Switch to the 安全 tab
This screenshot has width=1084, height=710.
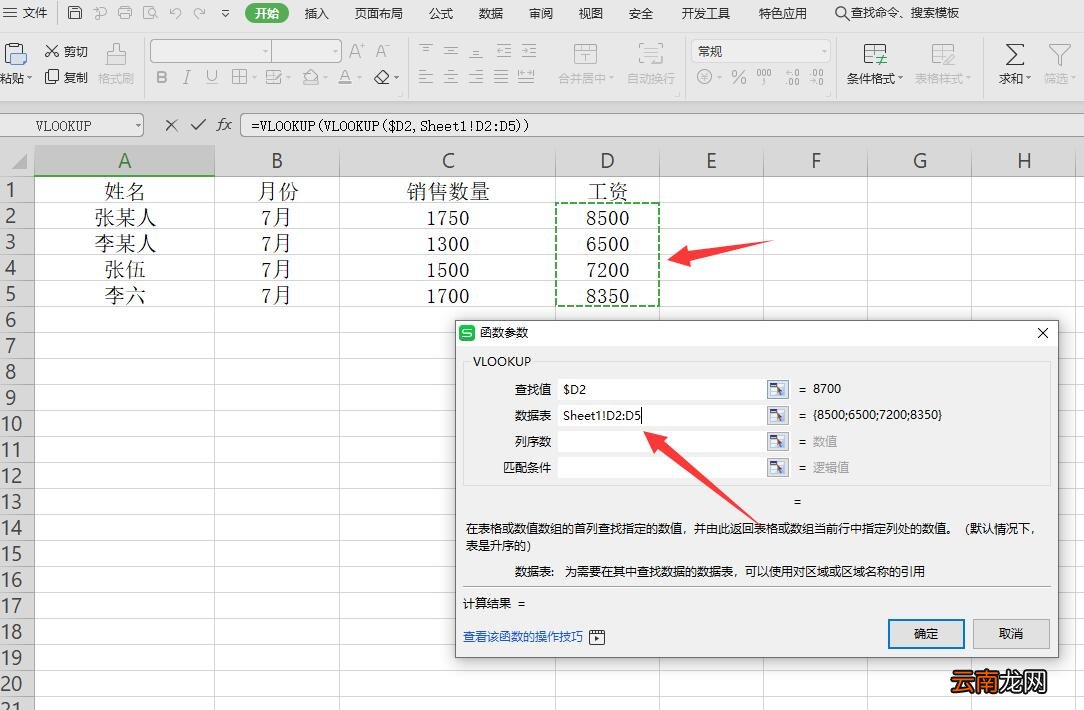click(641, 13)
